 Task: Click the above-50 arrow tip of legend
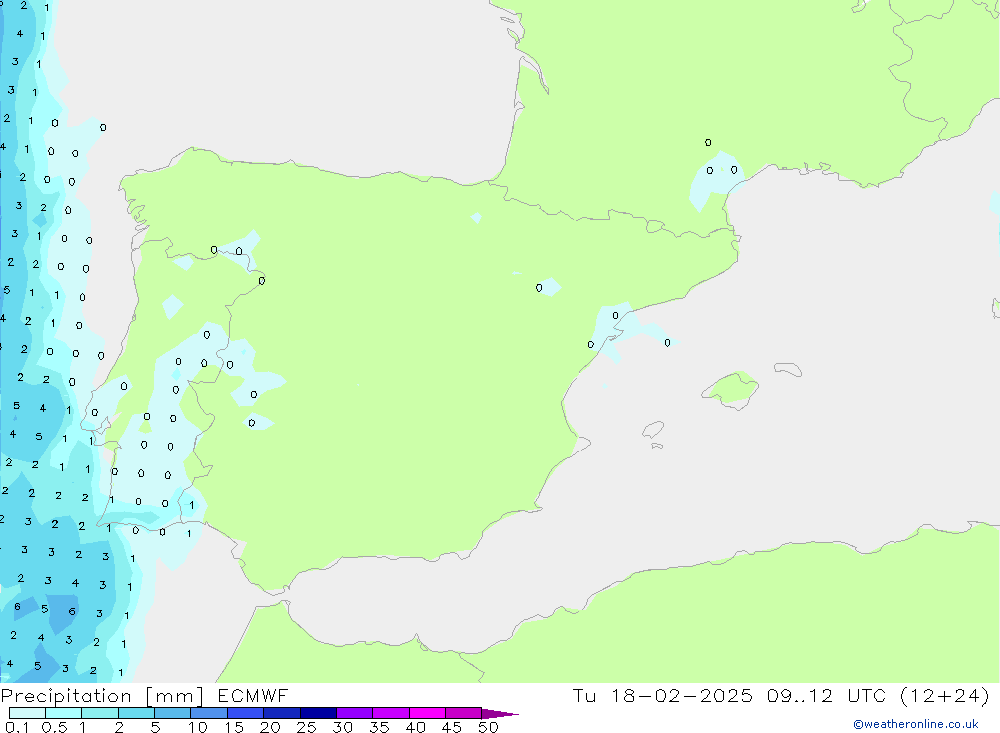point(499,713)
